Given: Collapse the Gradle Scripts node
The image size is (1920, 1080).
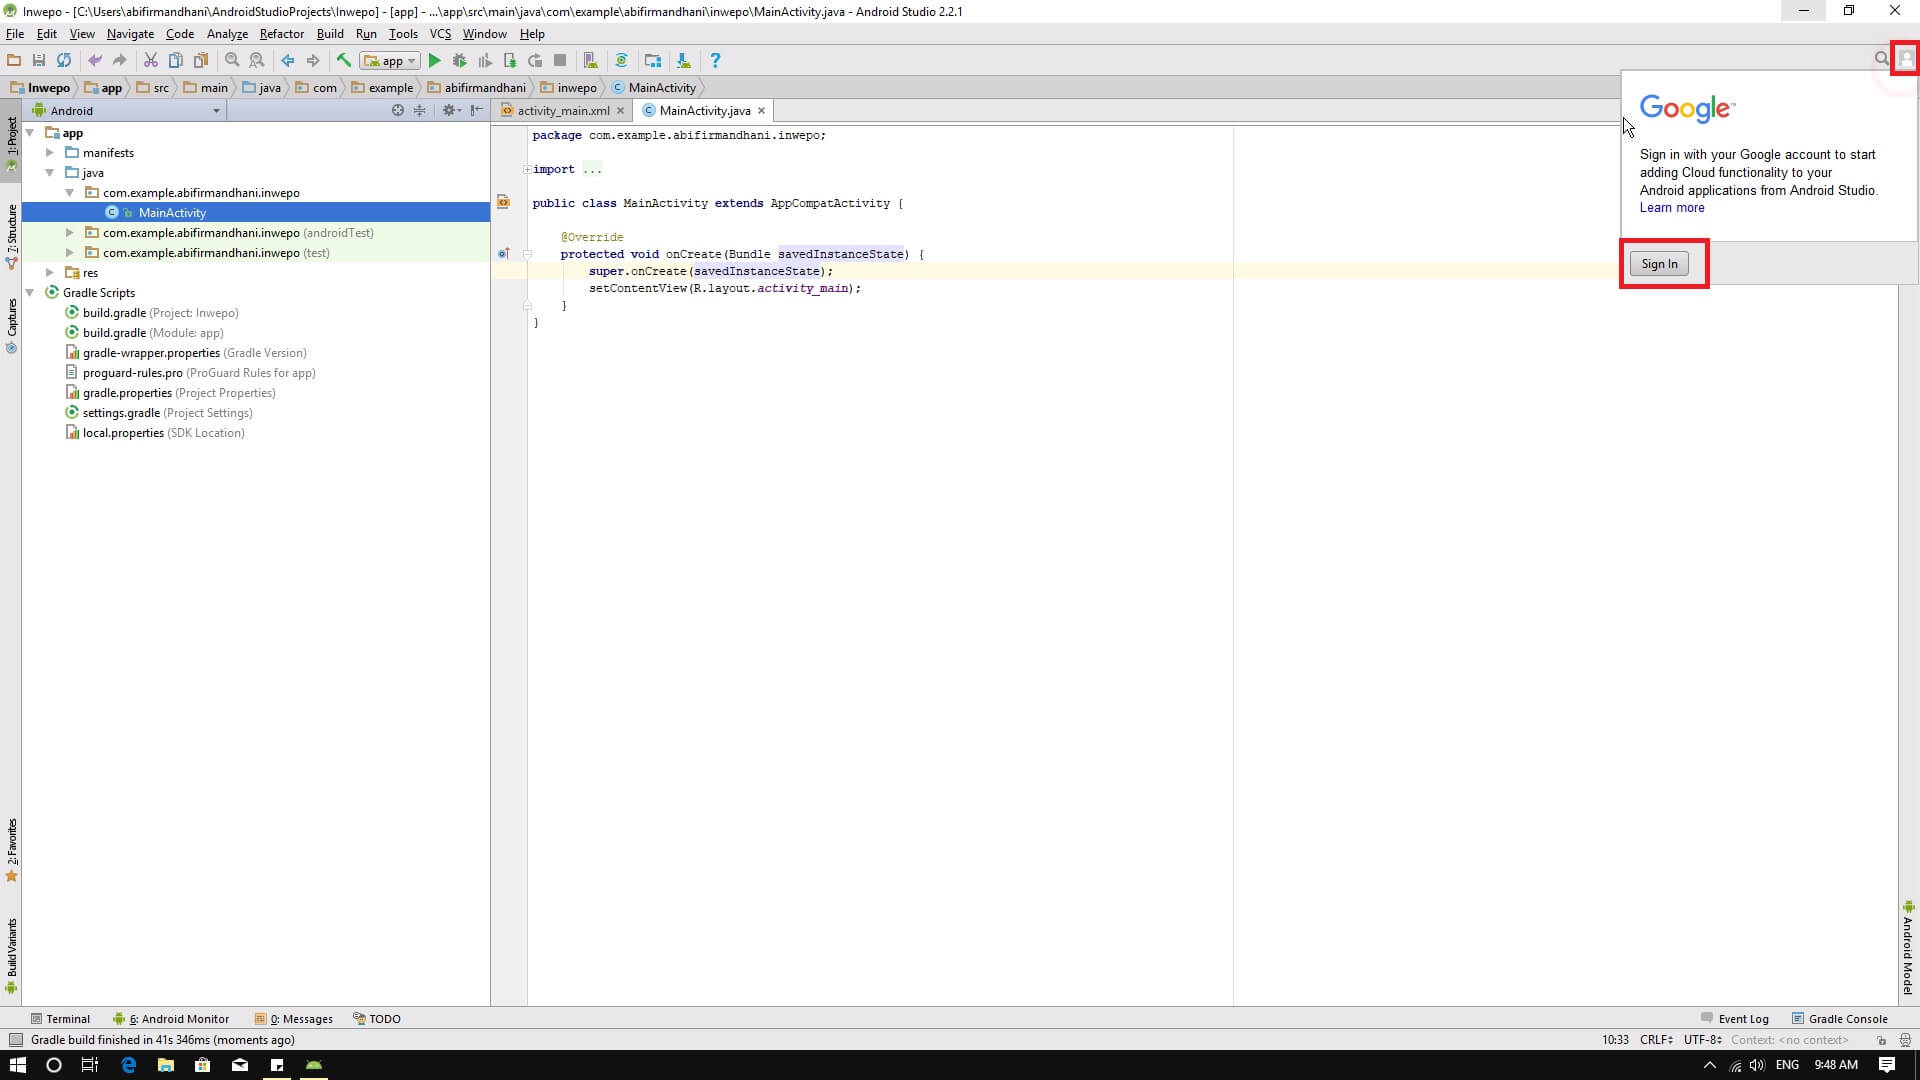Looking at the screenshot, I should pyautogui.click(x=30, y=293).
